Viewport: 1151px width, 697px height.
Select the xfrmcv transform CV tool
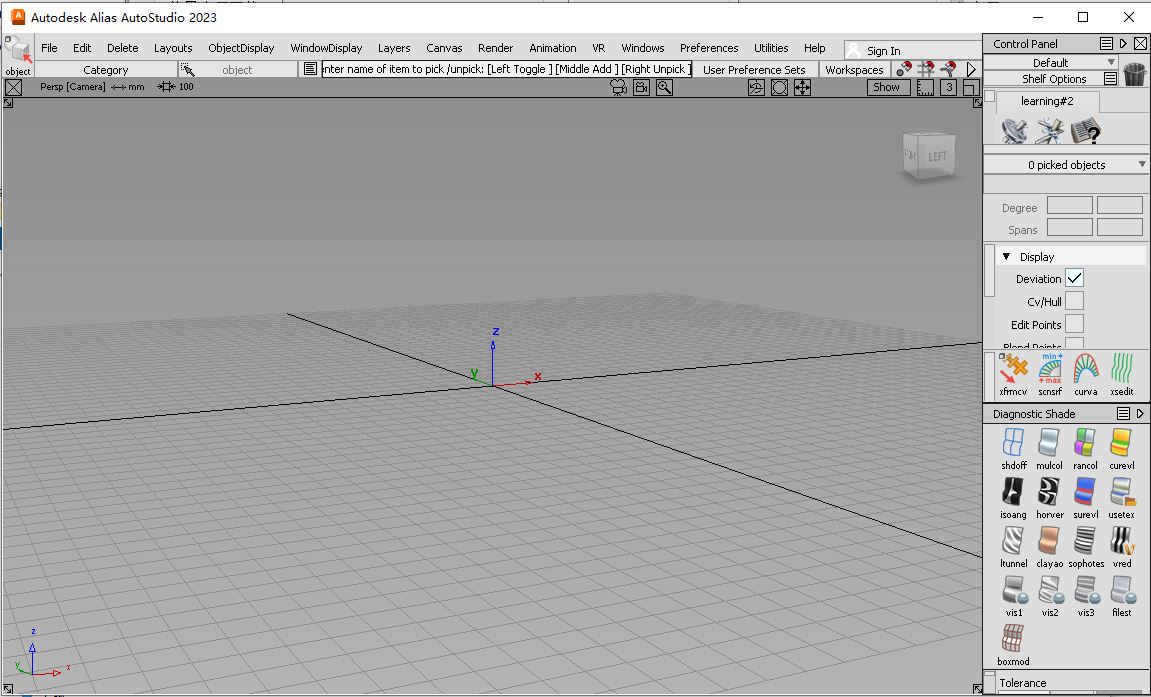(x=1014, y=372)
